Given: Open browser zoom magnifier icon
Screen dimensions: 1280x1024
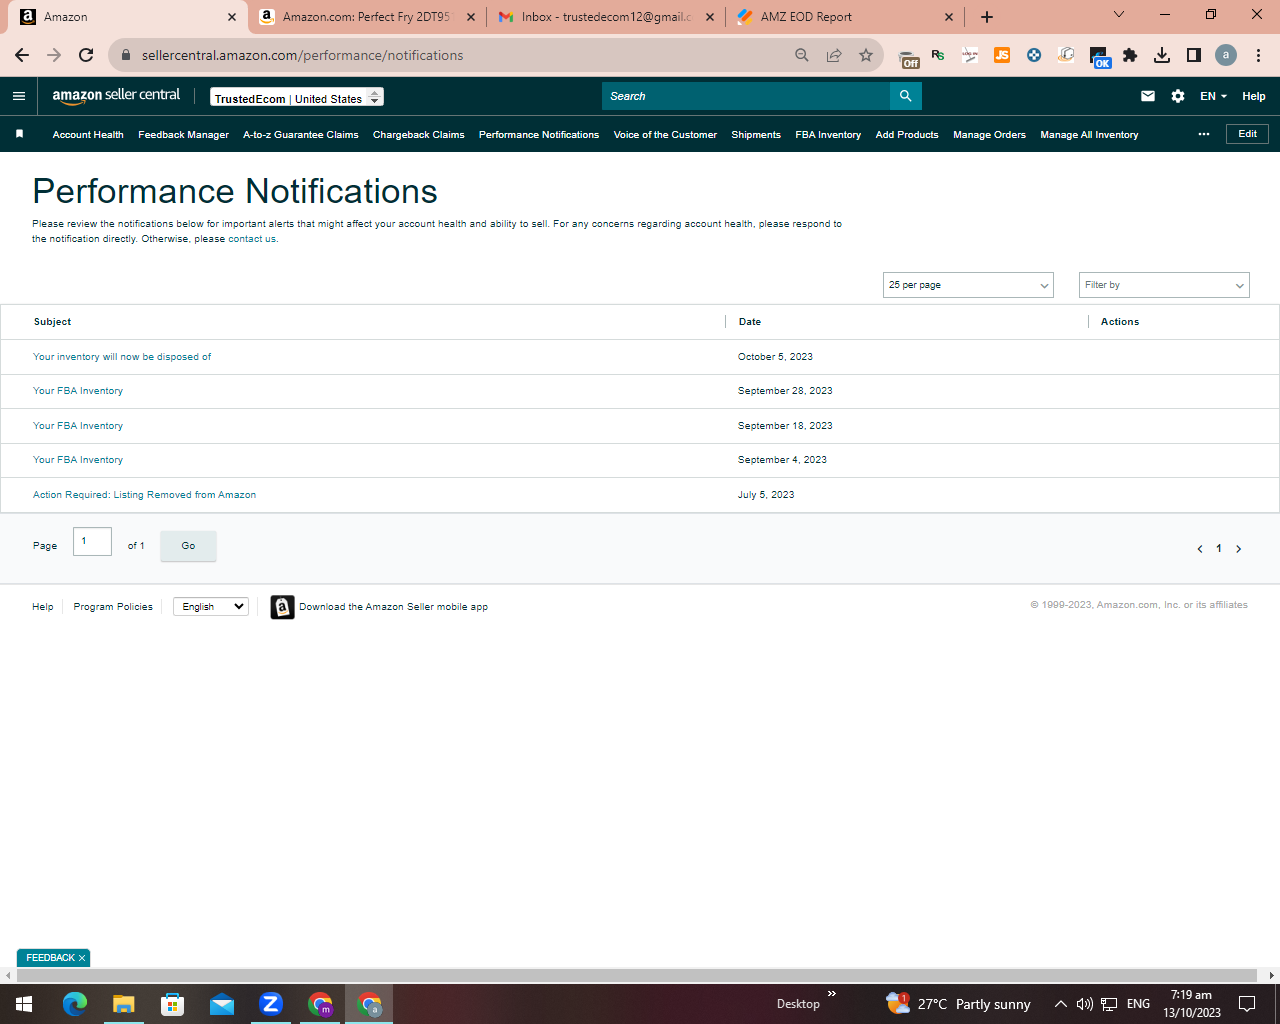Looking at the screenshot, I should point(802,55).
